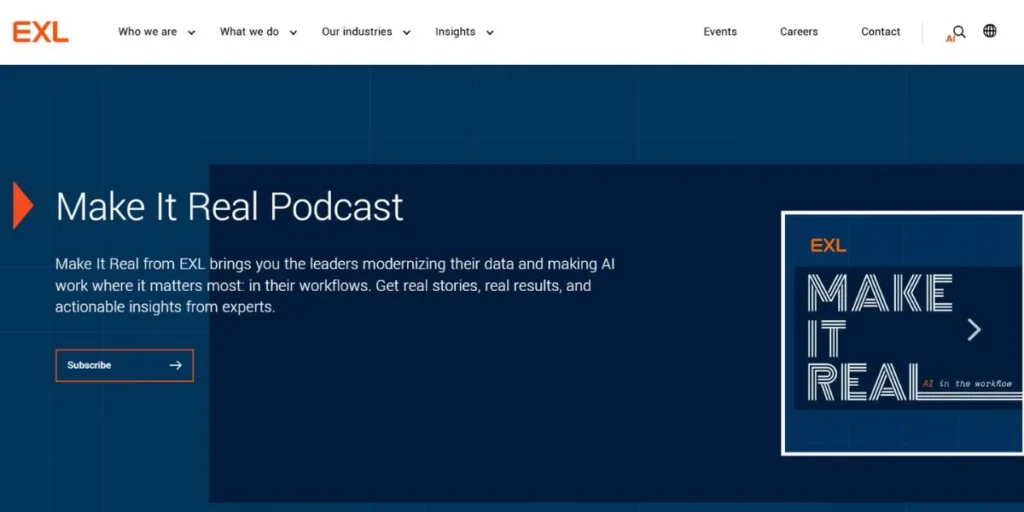Navigate to the Contact link
The width and height of the screenshot is (1024, 512).
[881, 32]
